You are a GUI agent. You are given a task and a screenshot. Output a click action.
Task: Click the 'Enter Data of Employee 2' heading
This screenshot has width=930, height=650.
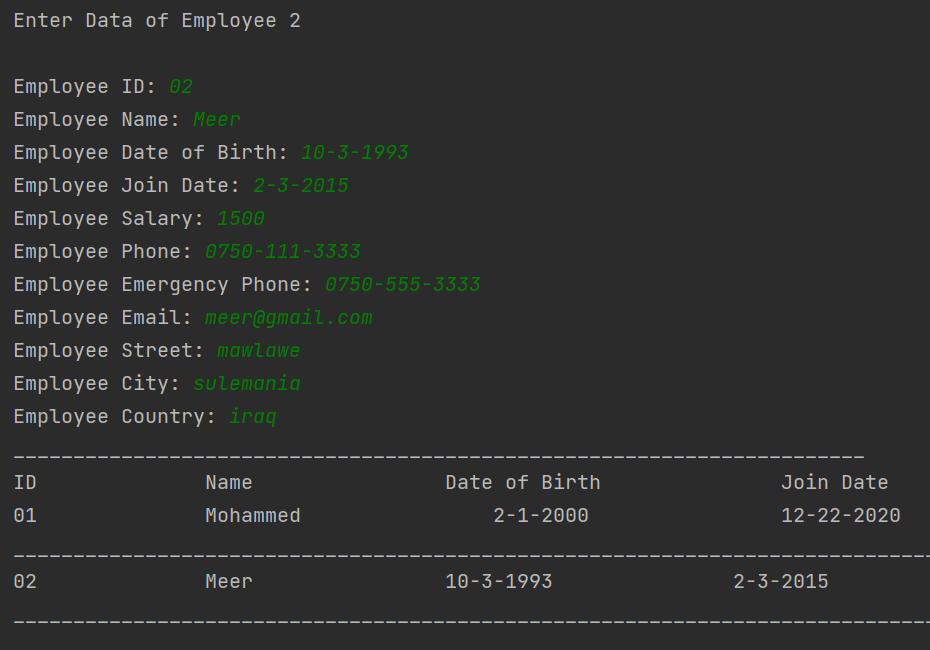point(157,21)
